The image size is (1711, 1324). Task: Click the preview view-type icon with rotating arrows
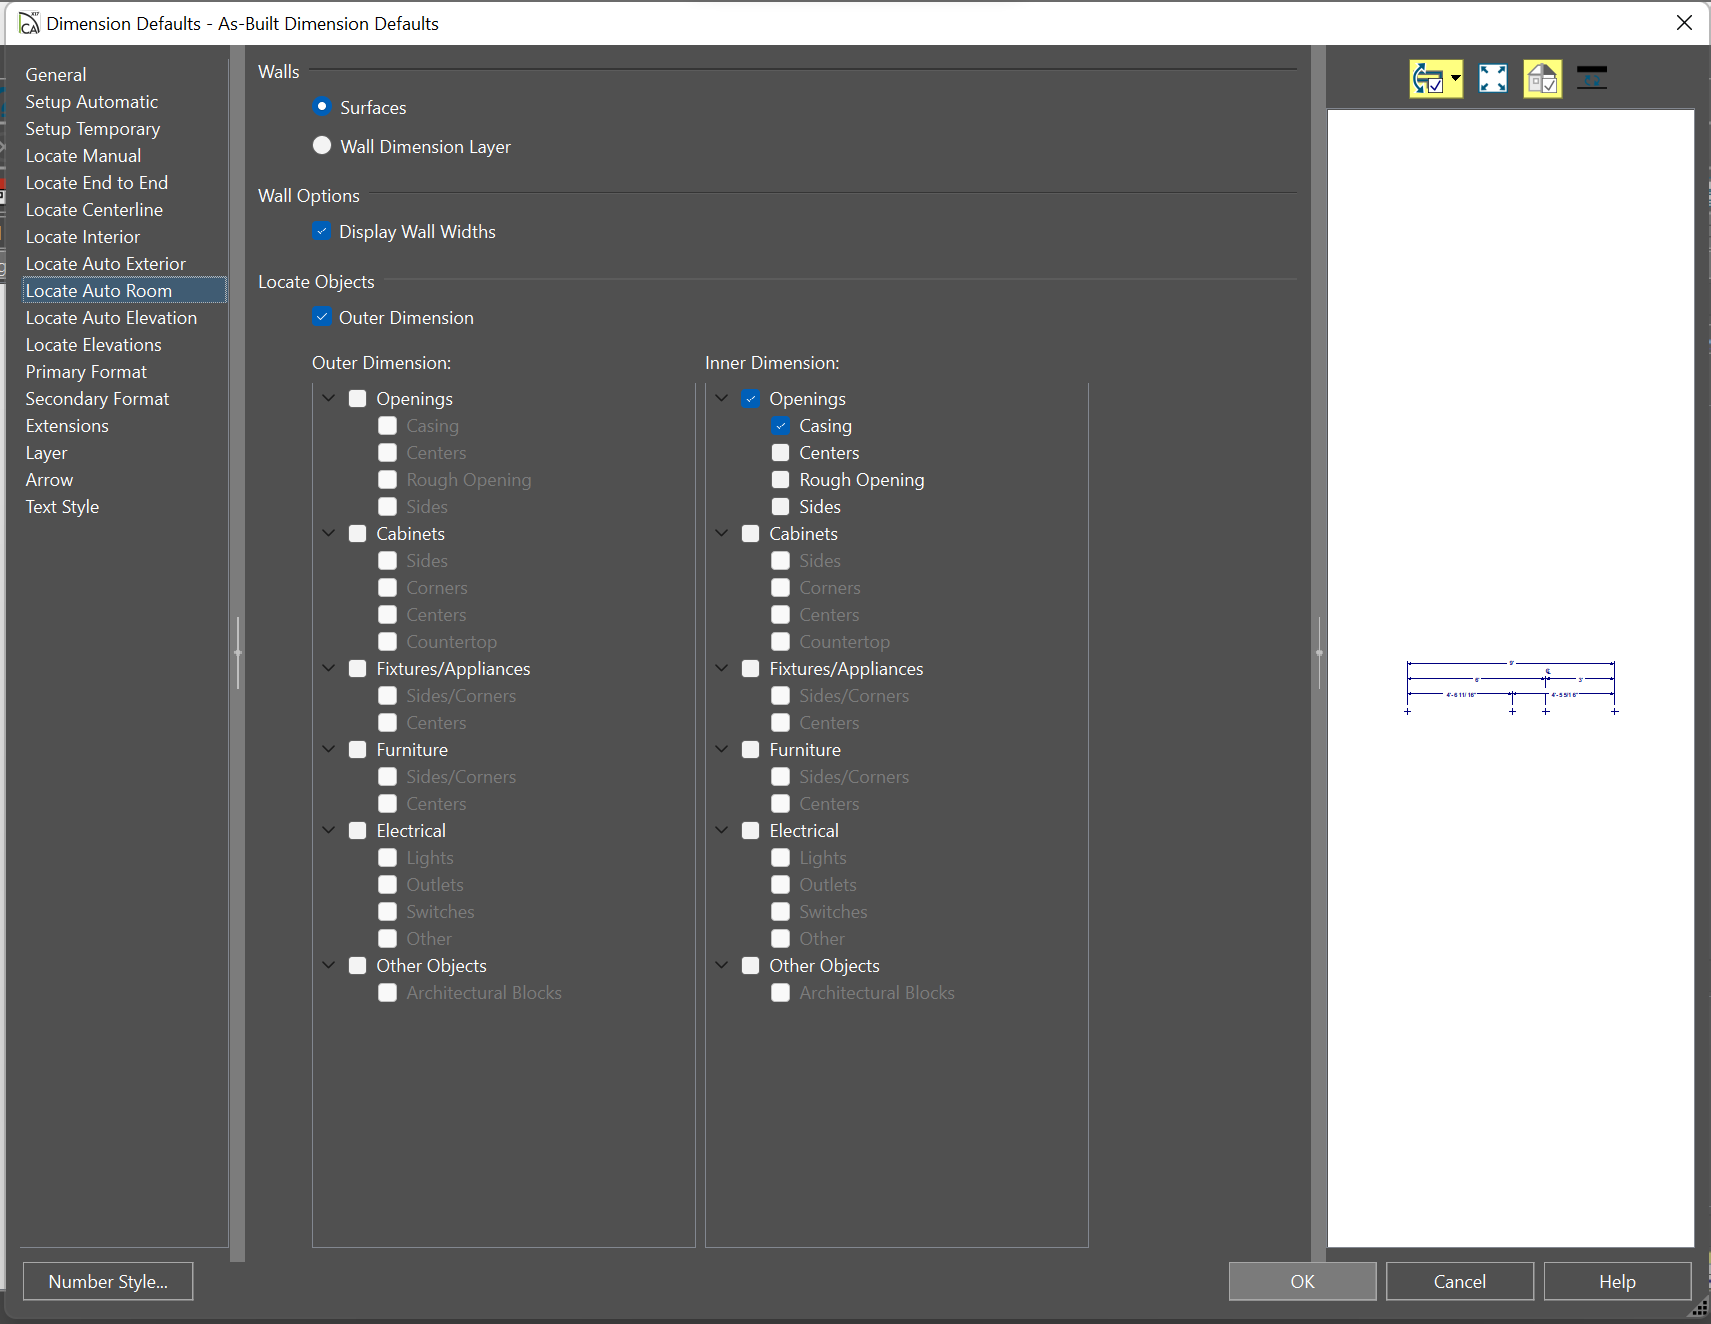coord(1428,79)
